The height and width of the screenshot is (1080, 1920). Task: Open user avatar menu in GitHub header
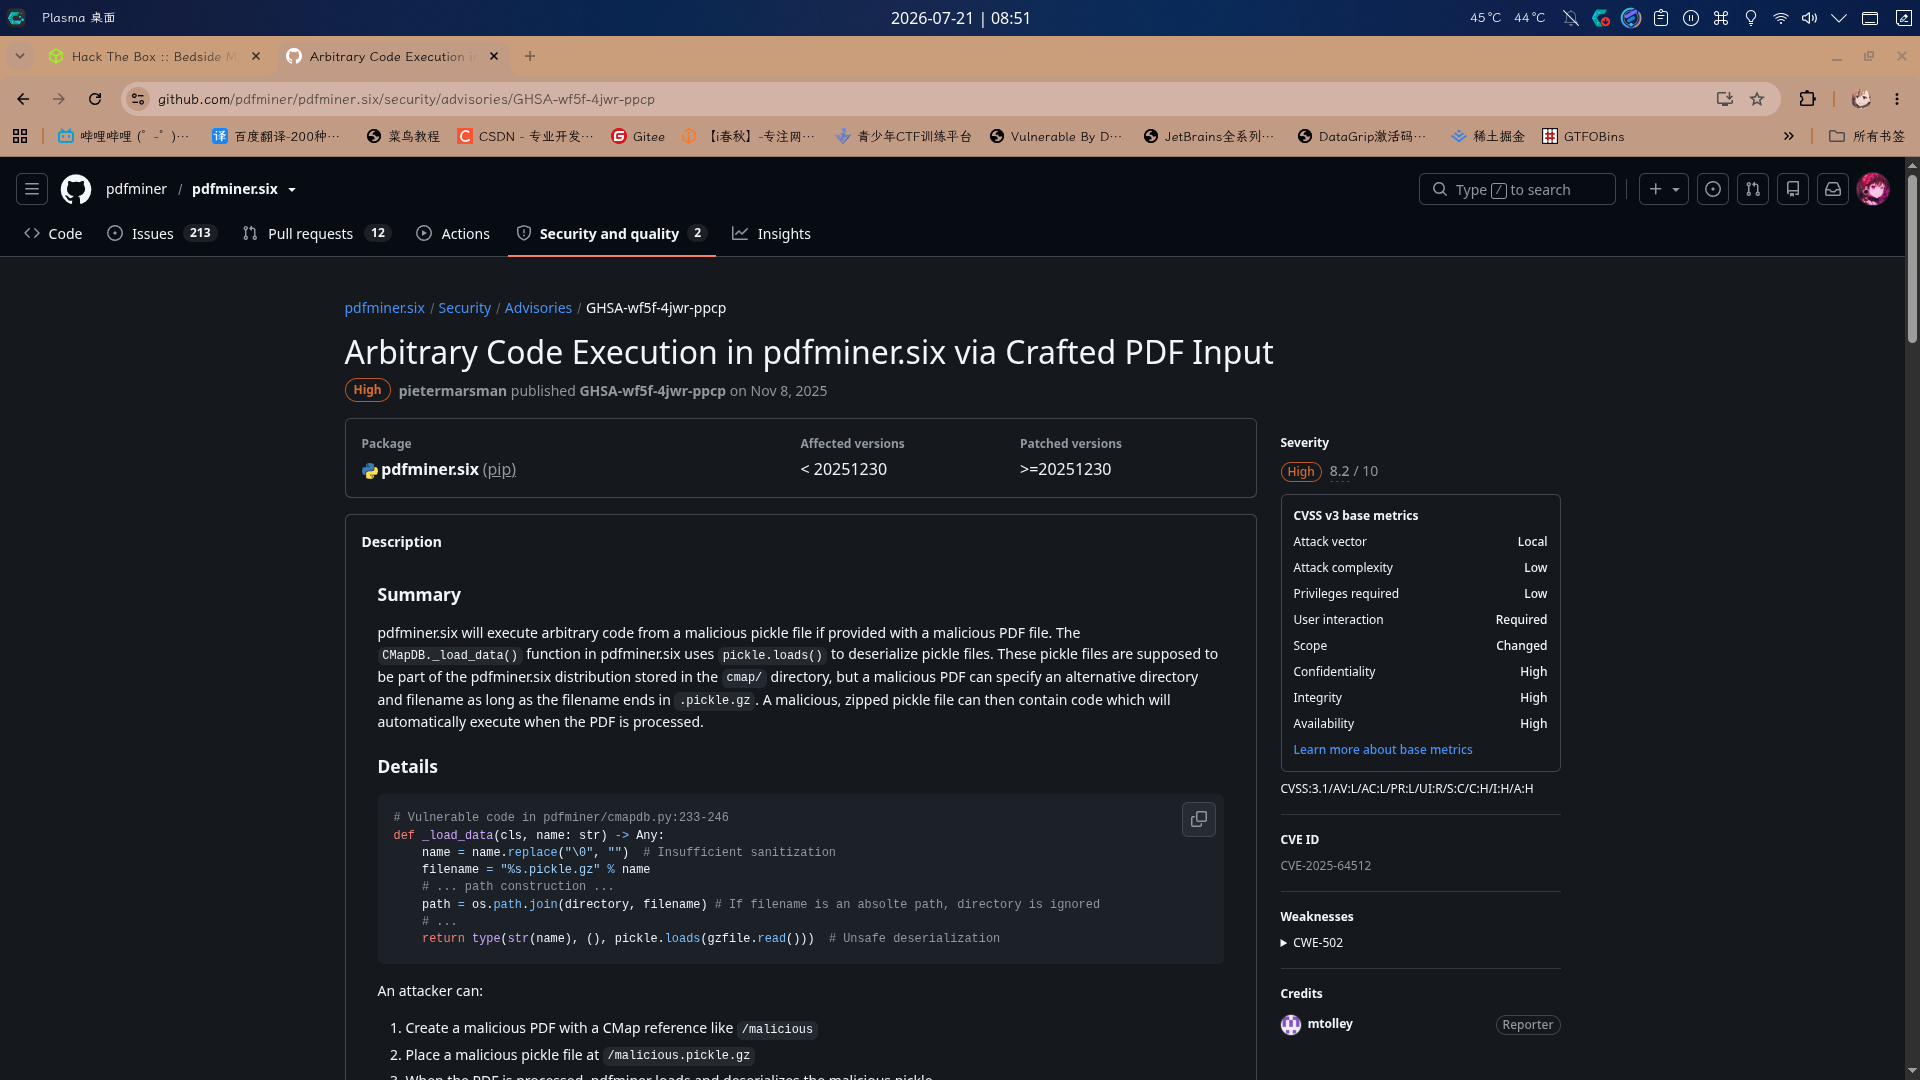(1873, 189)
